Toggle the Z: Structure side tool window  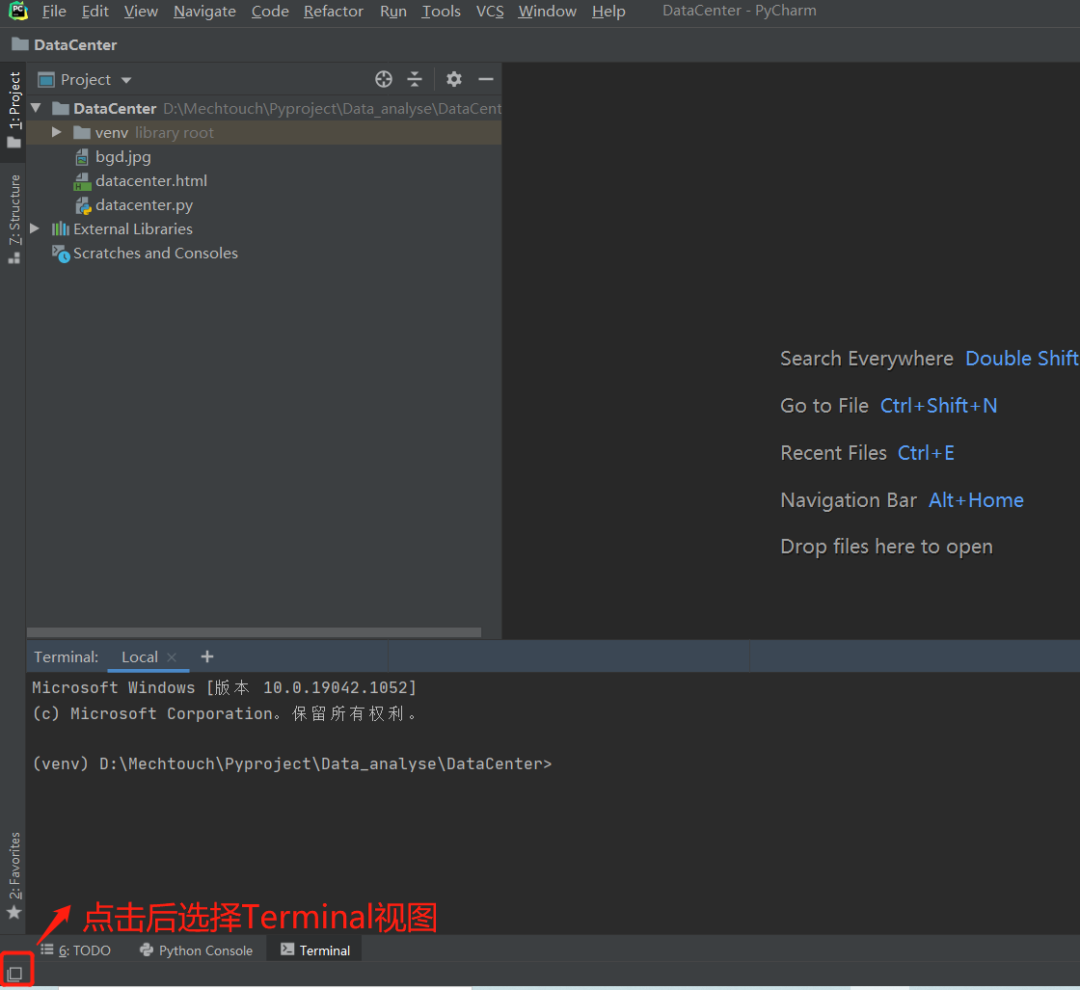(x=14, y=219)
